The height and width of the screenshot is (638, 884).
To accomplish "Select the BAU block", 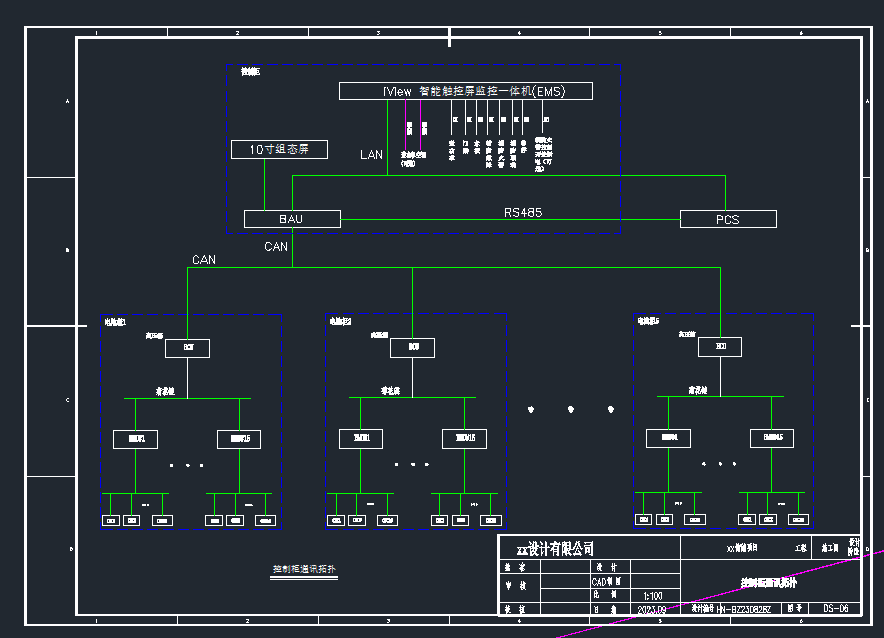I will tap(292, 219).
